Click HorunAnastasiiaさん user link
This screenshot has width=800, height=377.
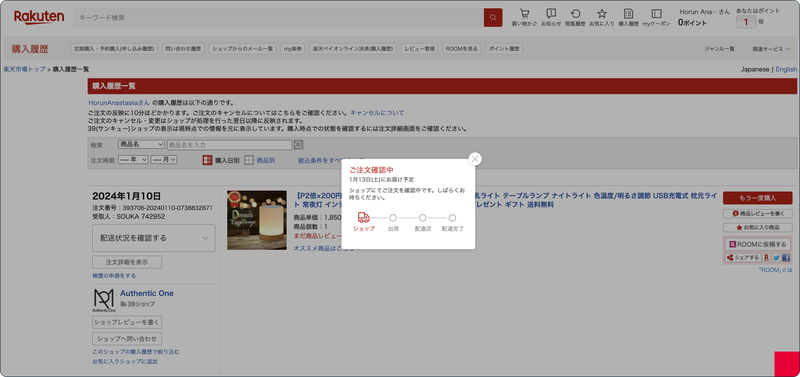119,103
